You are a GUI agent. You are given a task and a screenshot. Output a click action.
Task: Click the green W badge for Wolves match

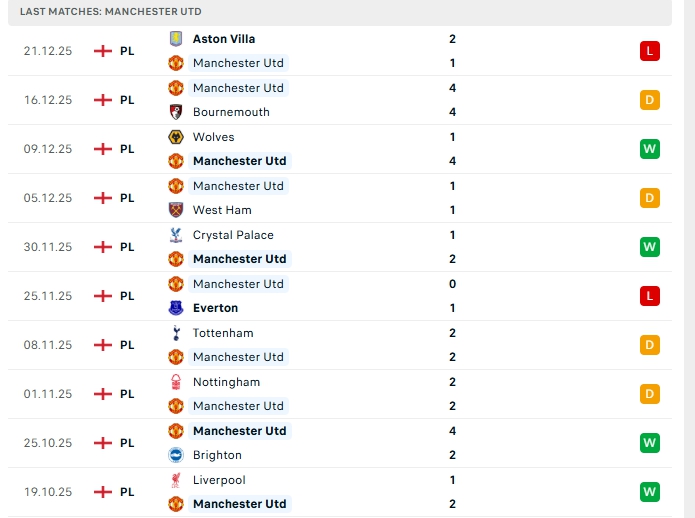pyautogui.click(x=650, y=149)
